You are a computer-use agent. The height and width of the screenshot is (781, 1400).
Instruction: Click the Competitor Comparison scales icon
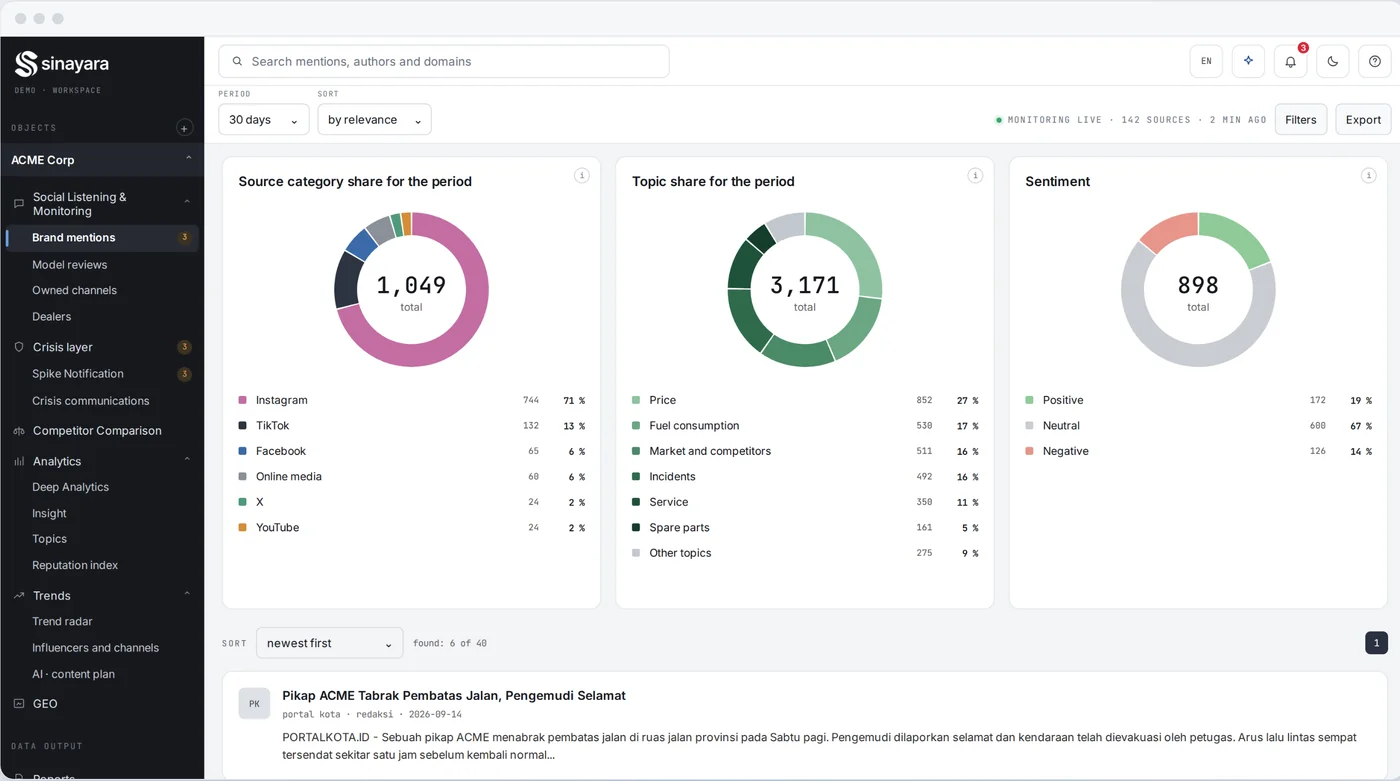pyautogui.click(x=18, y=431)
